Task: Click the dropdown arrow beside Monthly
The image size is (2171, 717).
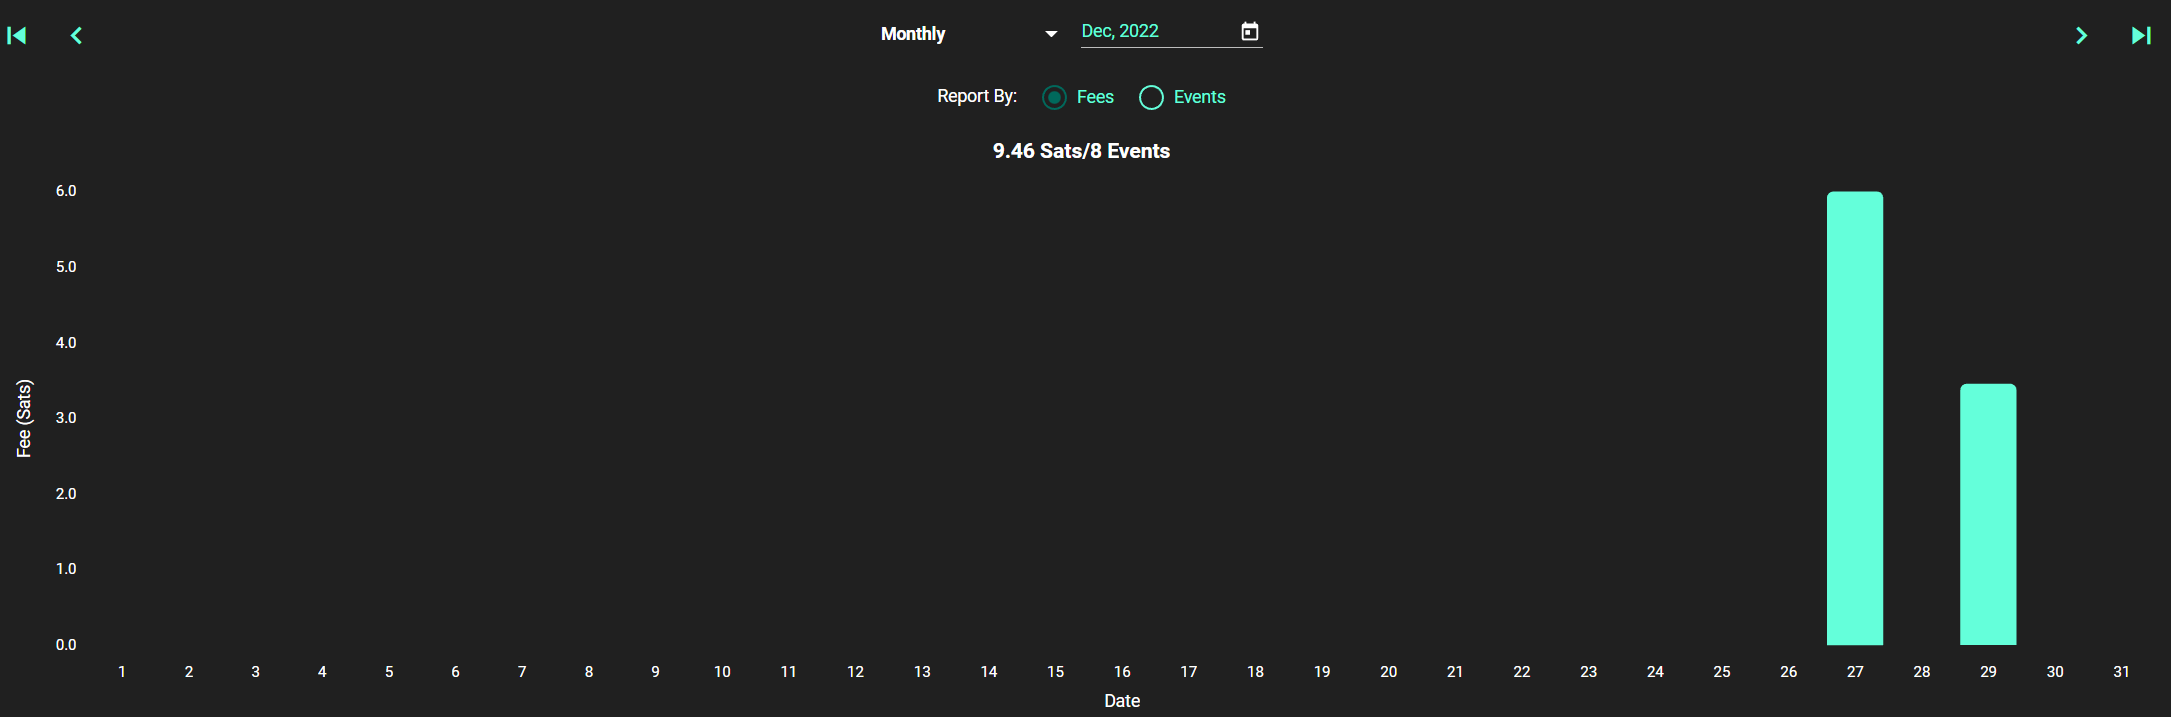Action: (x=1051, y=34)
